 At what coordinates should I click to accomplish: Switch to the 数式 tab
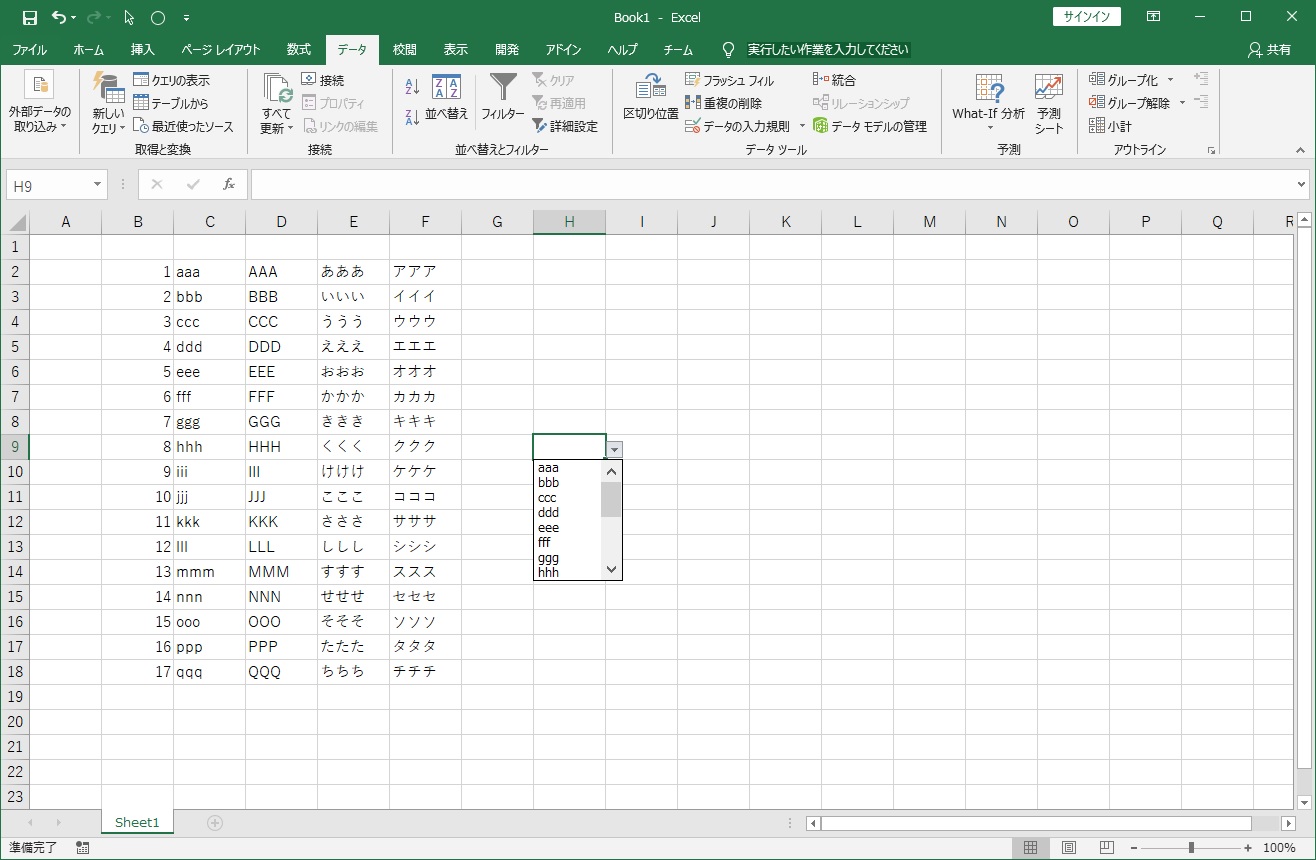click(299, 49)
